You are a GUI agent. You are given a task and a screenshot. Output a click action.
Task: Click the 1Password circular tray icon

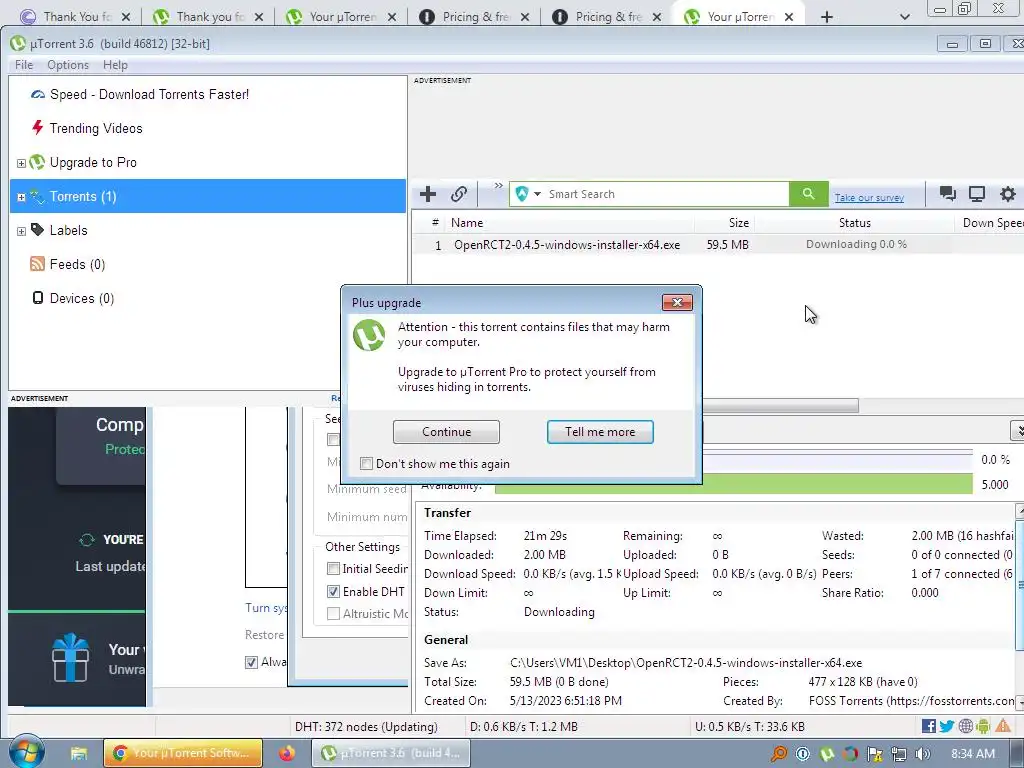[803, 754]
